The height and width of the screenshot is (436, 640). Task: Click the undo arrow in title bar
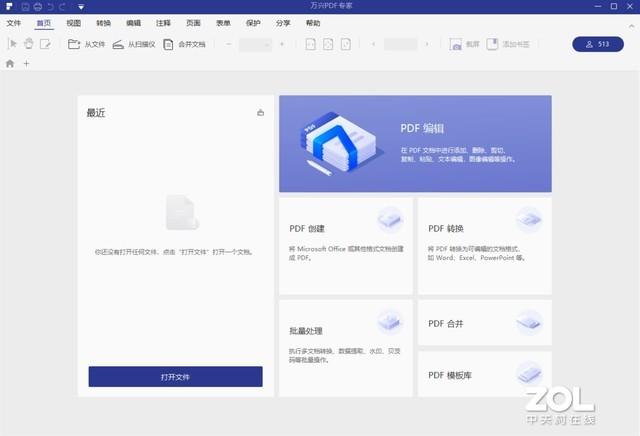click(x=51, y=7)
